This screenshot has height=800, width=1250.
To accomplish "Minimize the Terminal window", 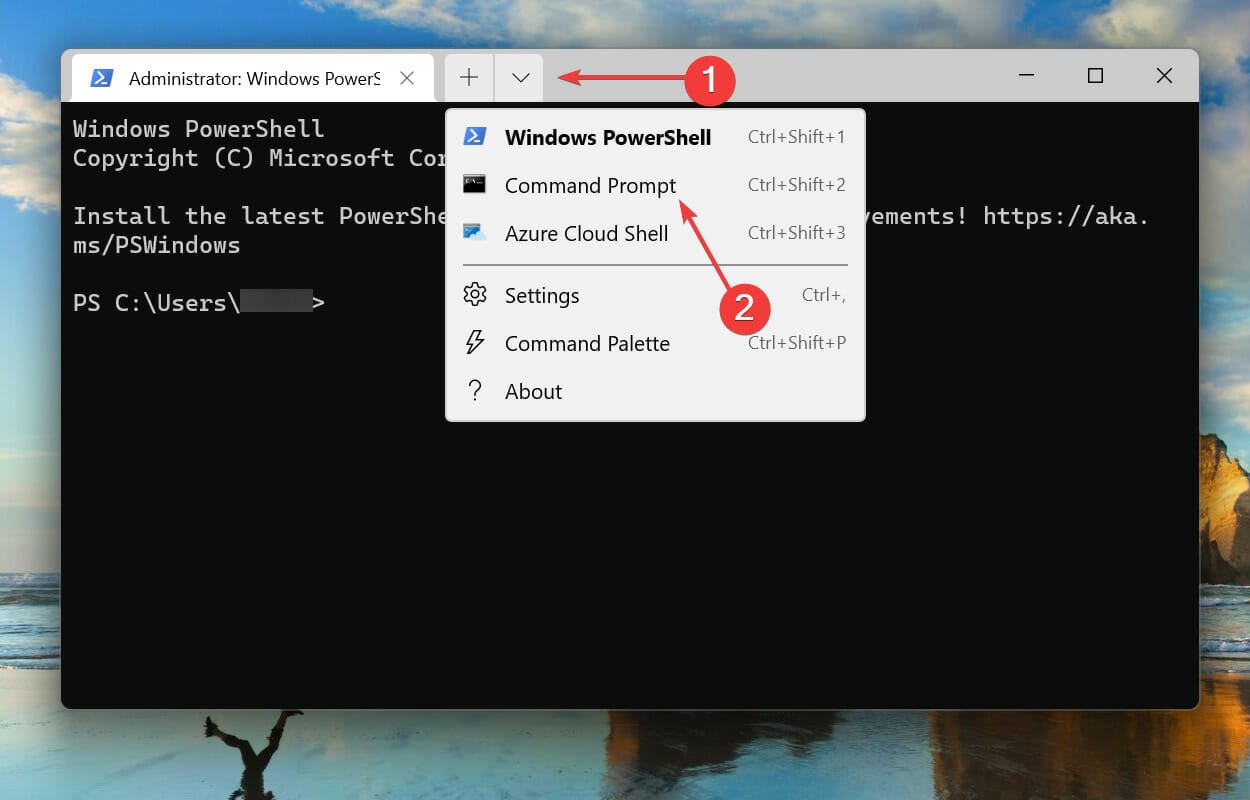I will (1026, 76).
